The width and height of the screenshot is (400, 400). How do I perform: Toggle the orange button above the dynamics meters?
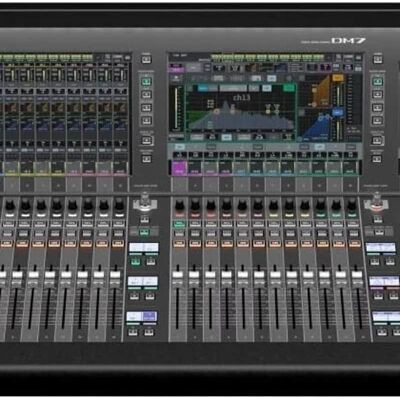[338, 78]
